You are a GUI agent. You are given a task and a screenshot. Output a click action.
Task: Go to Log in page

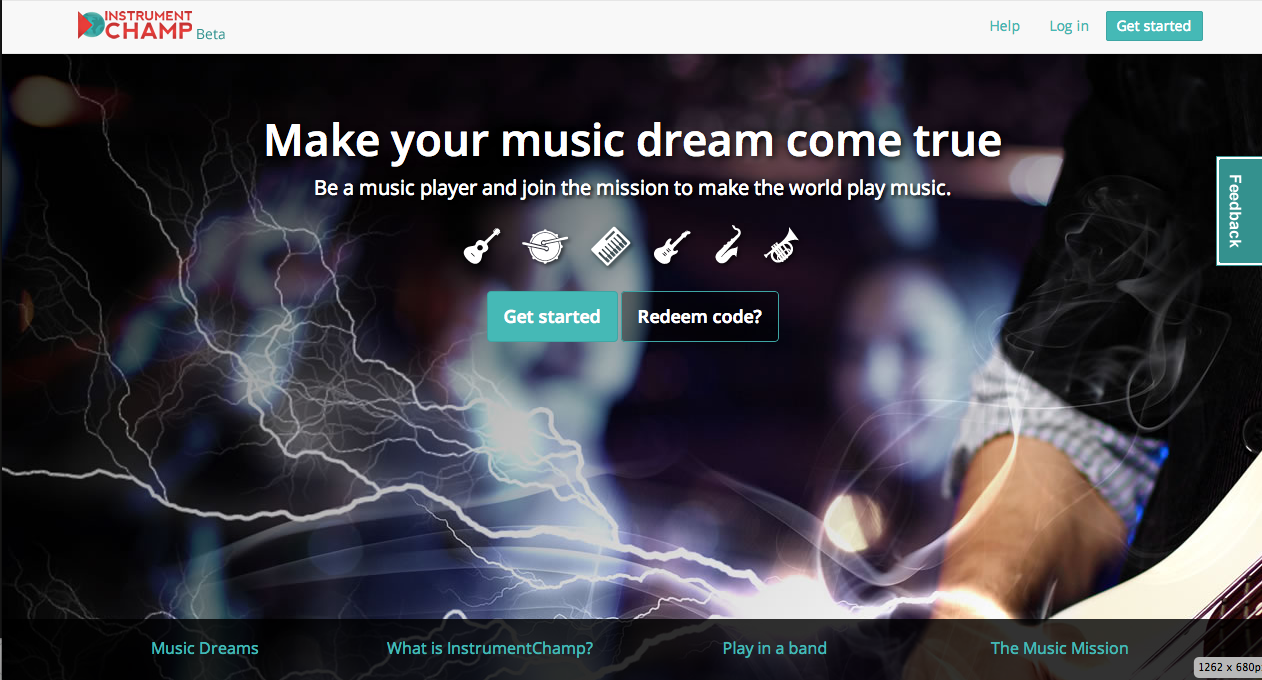tap(1069, 26)
